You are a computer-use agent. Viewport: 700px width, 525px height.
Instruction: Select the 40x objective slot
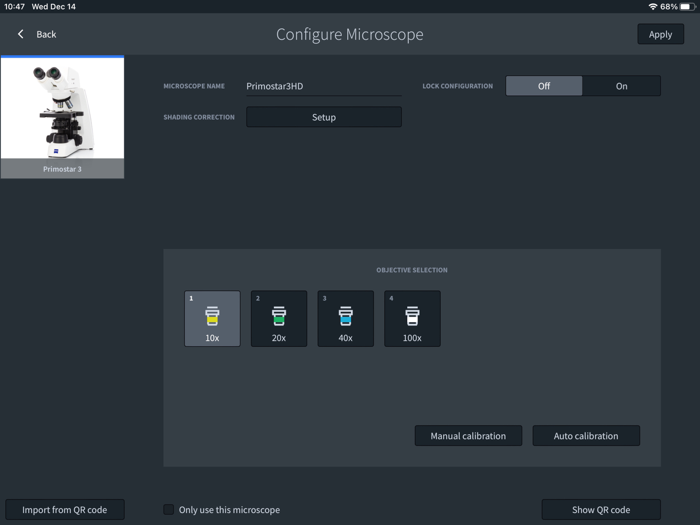[346, 318]
